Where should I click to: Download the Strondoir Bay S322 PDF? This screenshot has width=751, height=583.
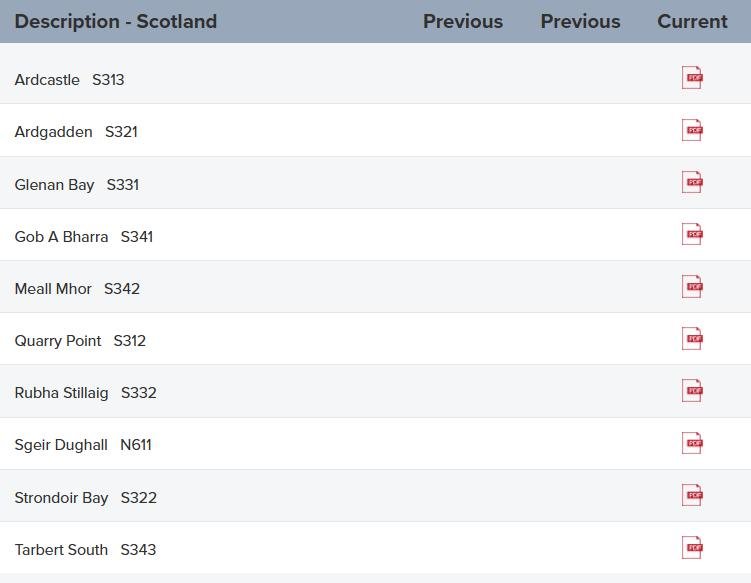(x=692, y=495)
